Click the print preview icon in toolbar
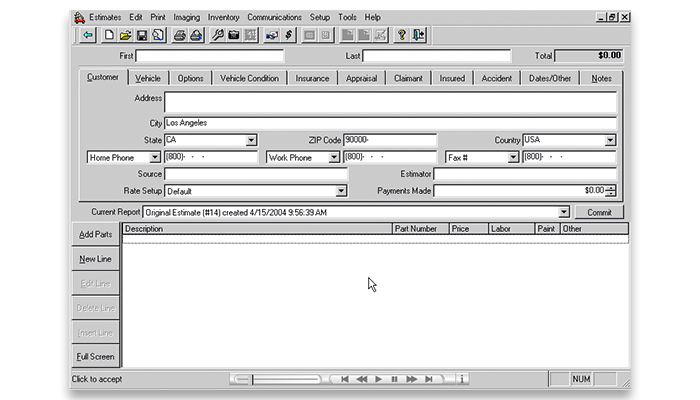The height and width of the screenshot is (400, 700). click(x=158, y=35)
